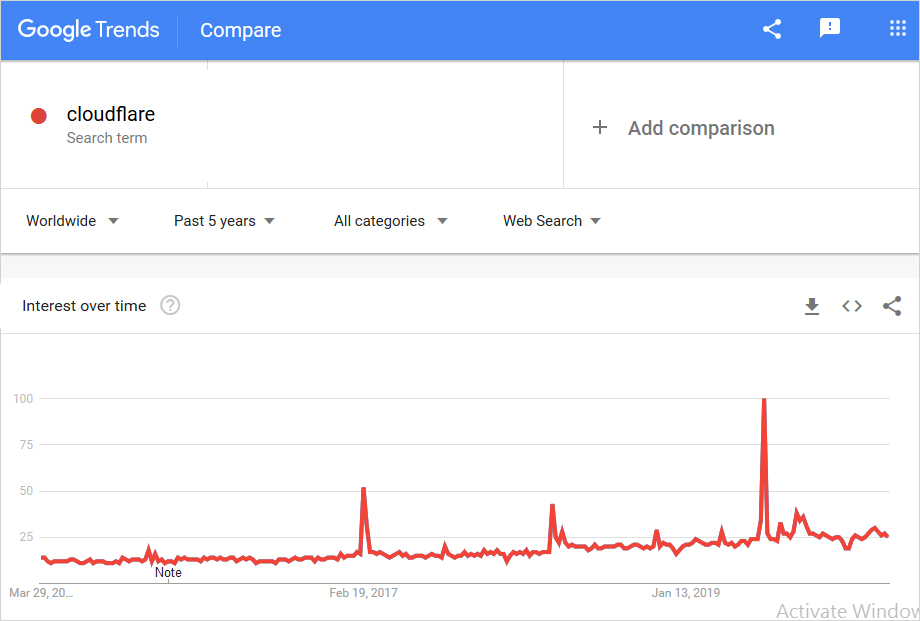The image size is (920, 621).
Task: Click the Note marker on the chart
Action: (168, 573)
